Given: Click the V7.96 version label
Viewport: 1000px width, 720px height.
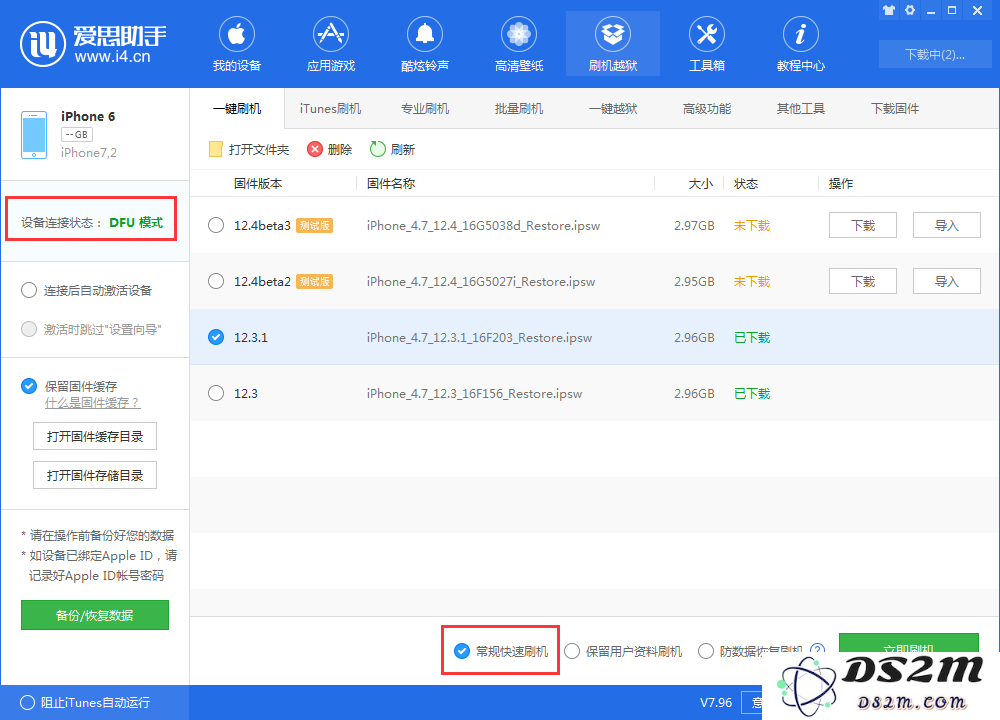Looking at the screenshot, I should click(716, 702).
